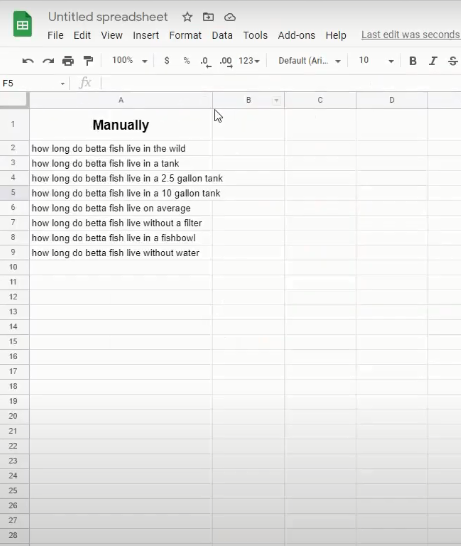Open the Google Sheets home icon
461x546 pixels.
tap(23, 24)
